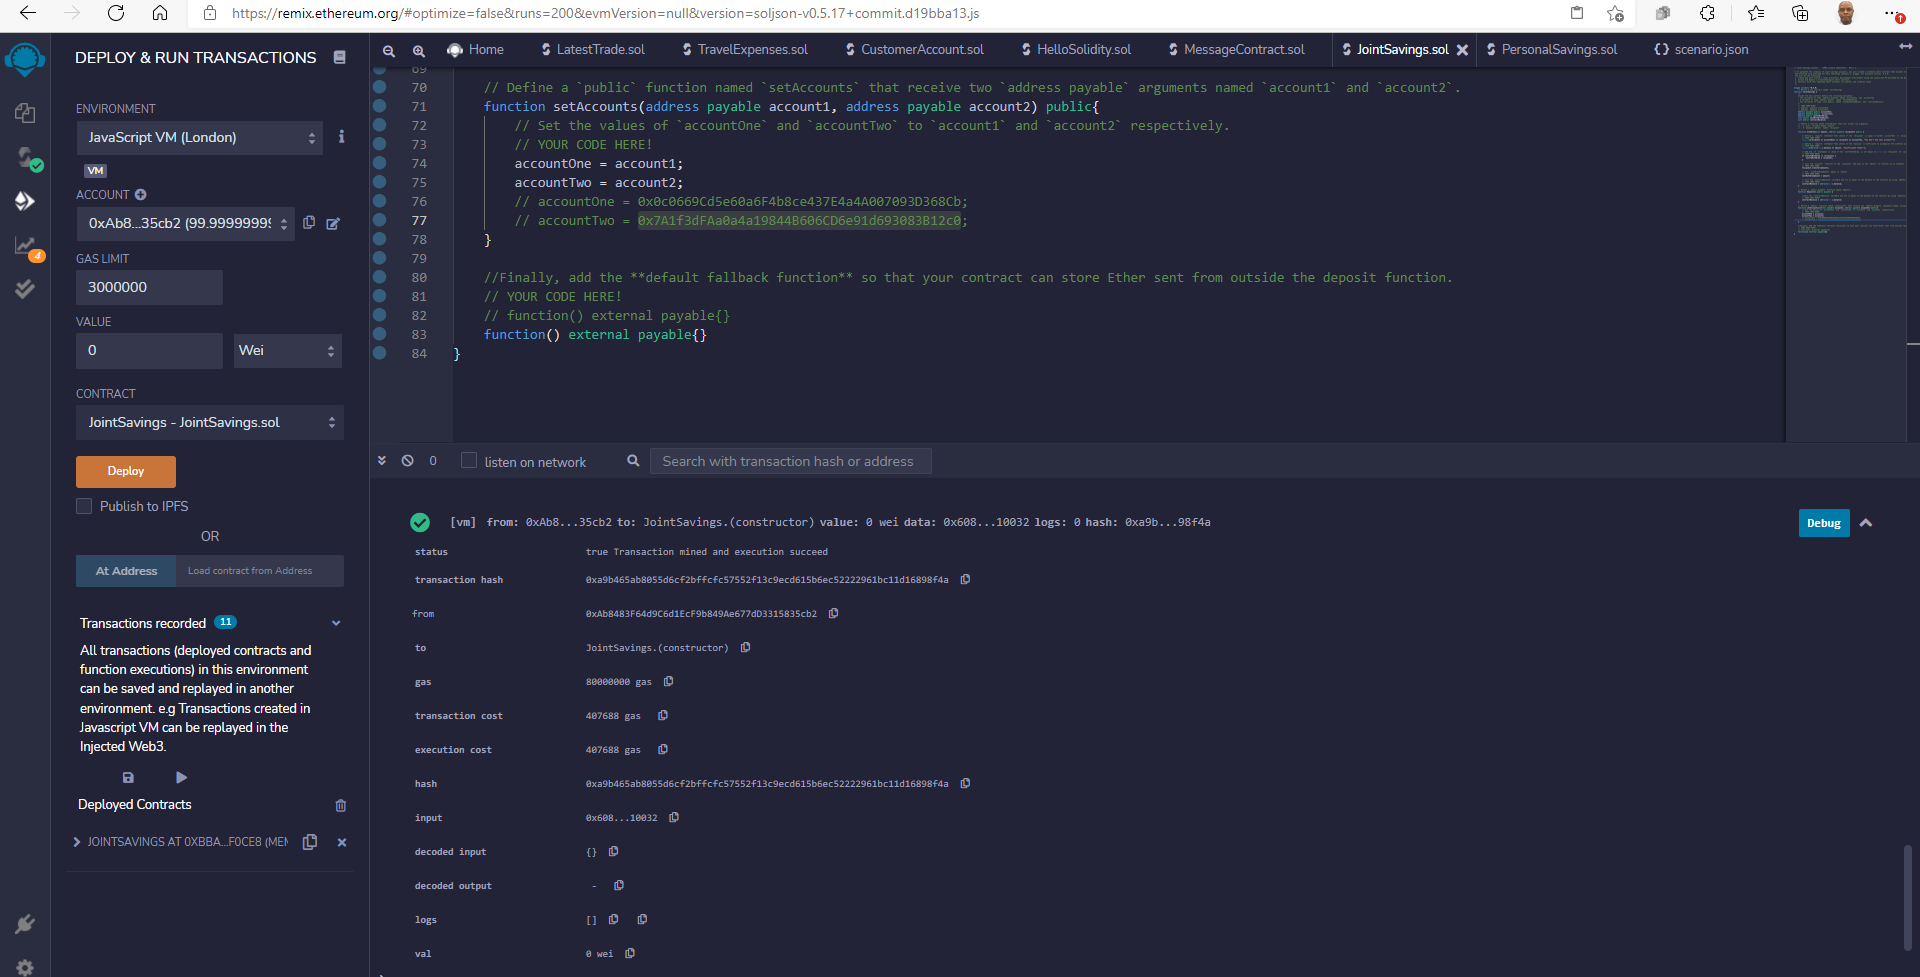
Task: Open the JointSavings contract dropdown
Action: [210, 422]
